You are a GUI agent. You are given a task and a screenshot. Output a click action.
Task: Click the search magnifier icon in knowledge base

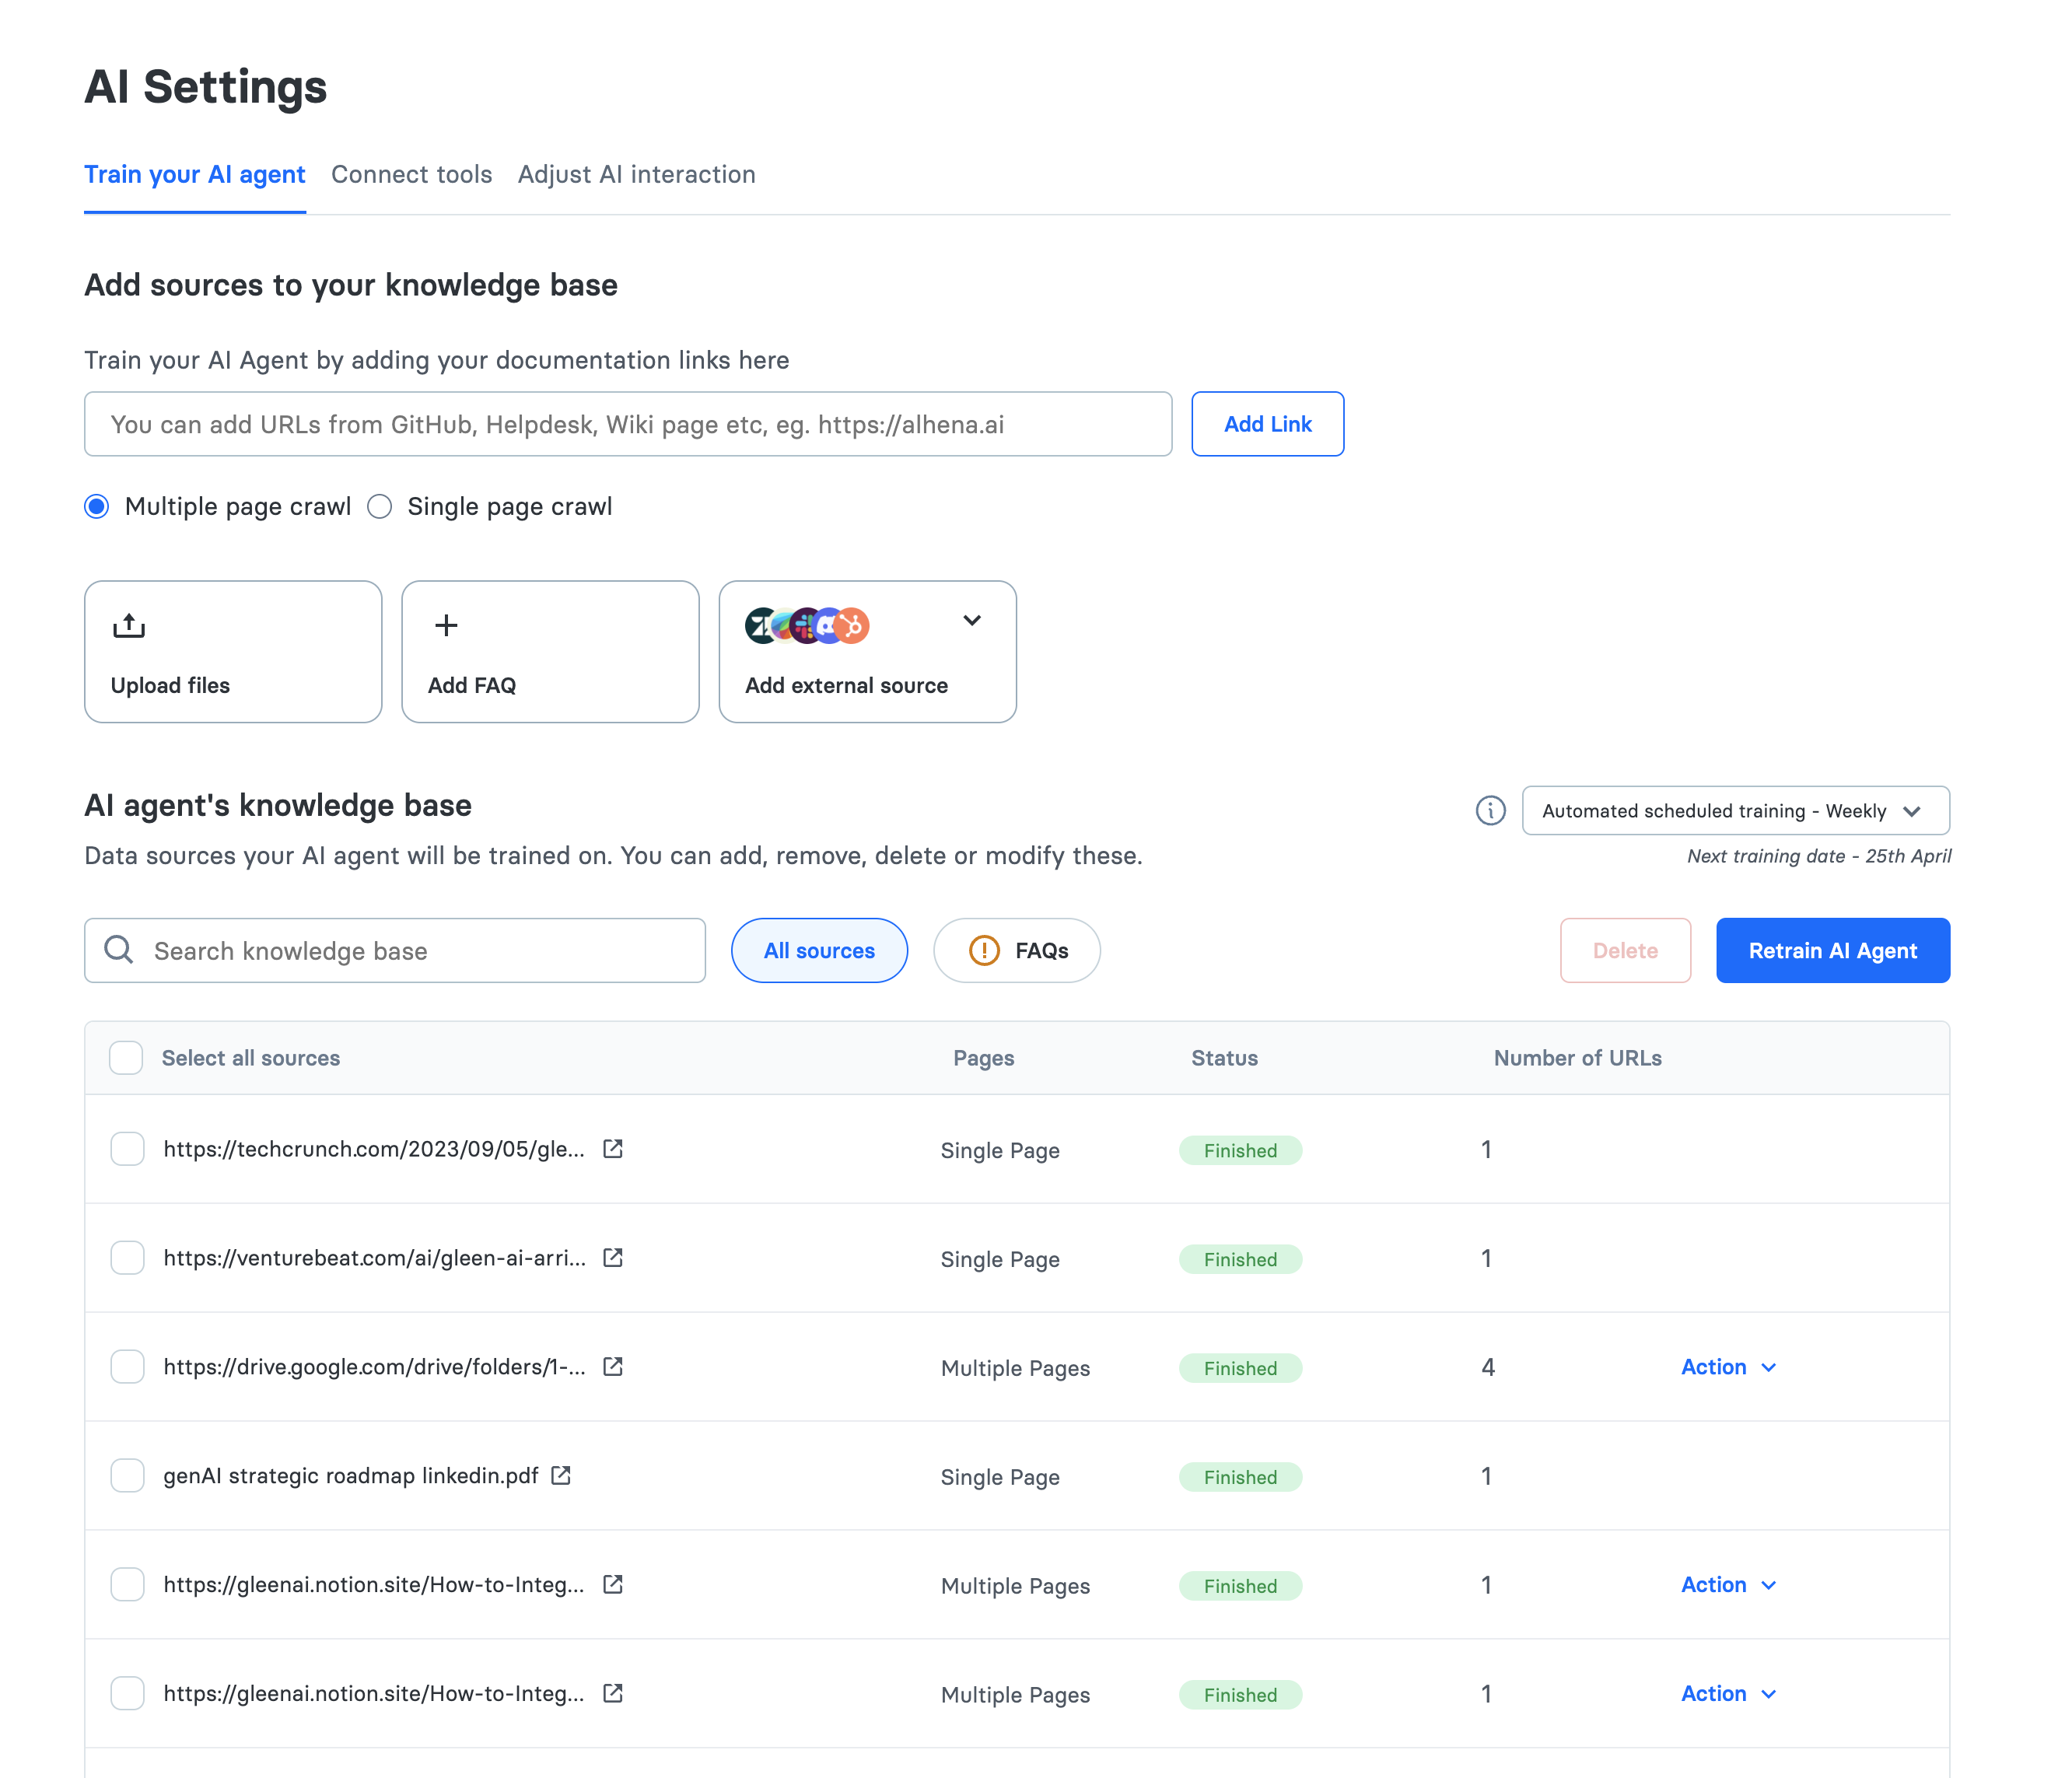pos(119,950)
